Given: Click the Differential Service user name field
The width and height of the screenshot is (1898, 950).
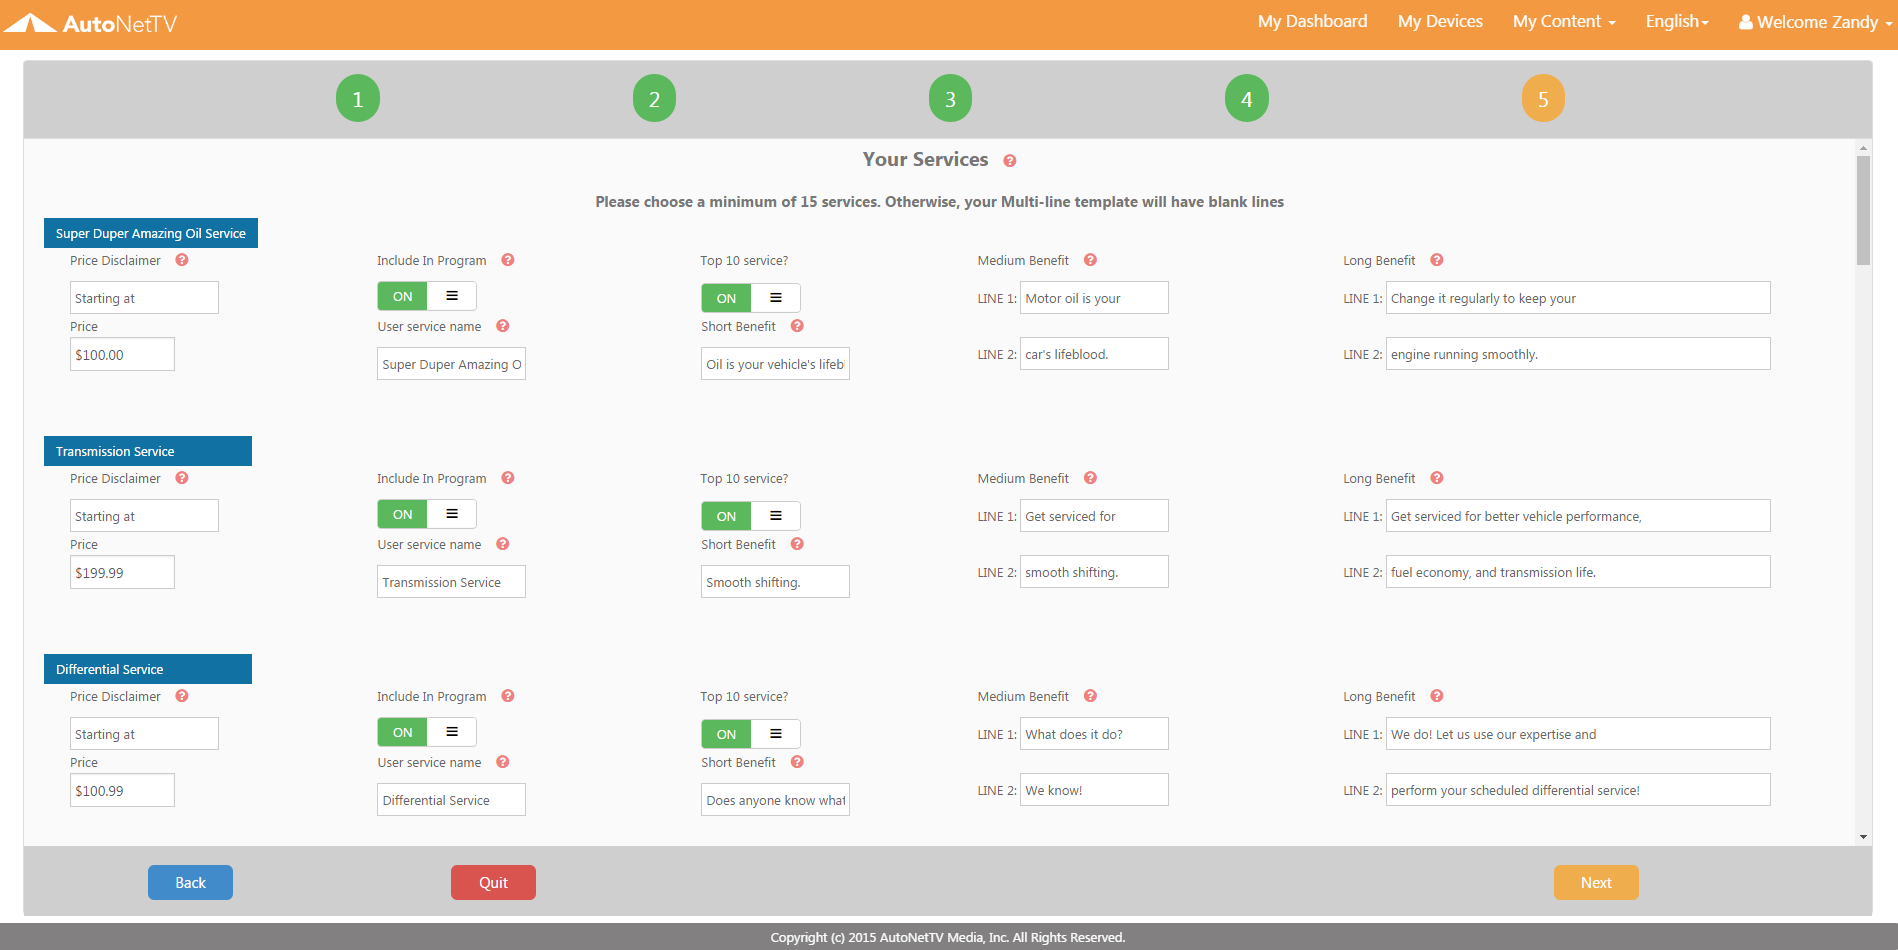Looking at the screenshot, I should tap(451, 800).
